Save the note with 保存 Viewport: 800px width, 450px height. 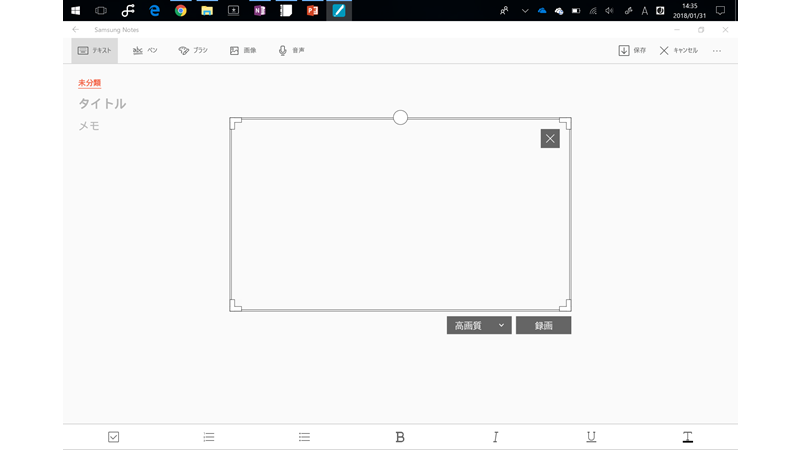[x=632, y=51]
